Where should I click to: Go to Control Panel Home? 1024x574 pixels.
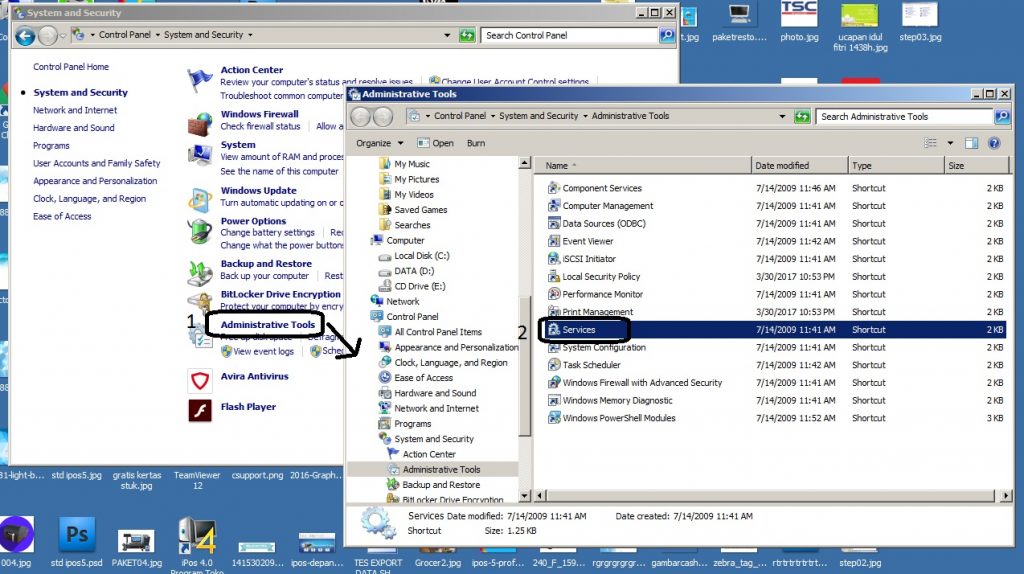[x=71, y=67]
